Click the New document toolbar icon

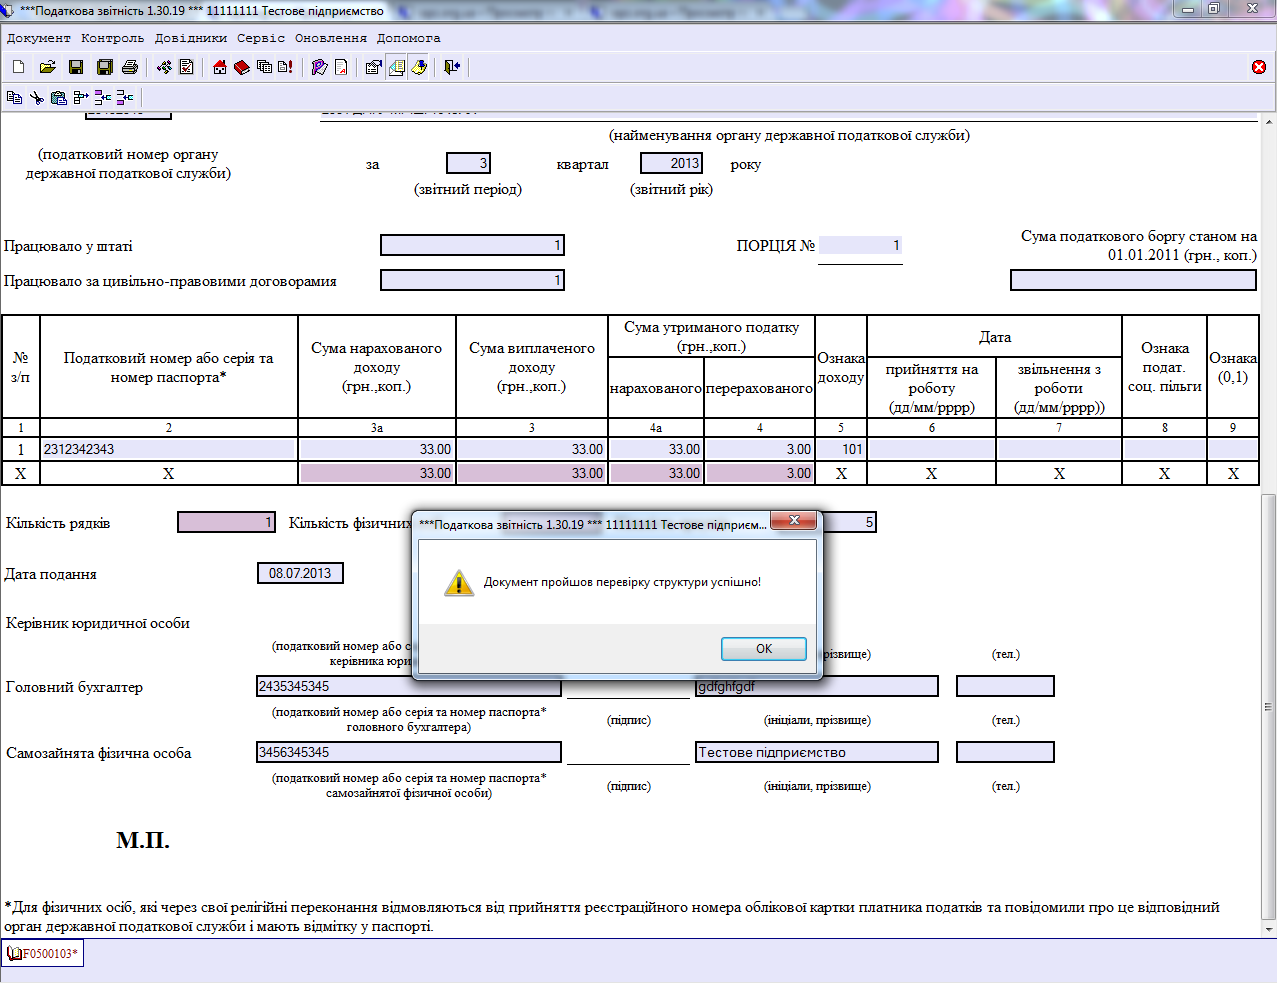[18, 67]
